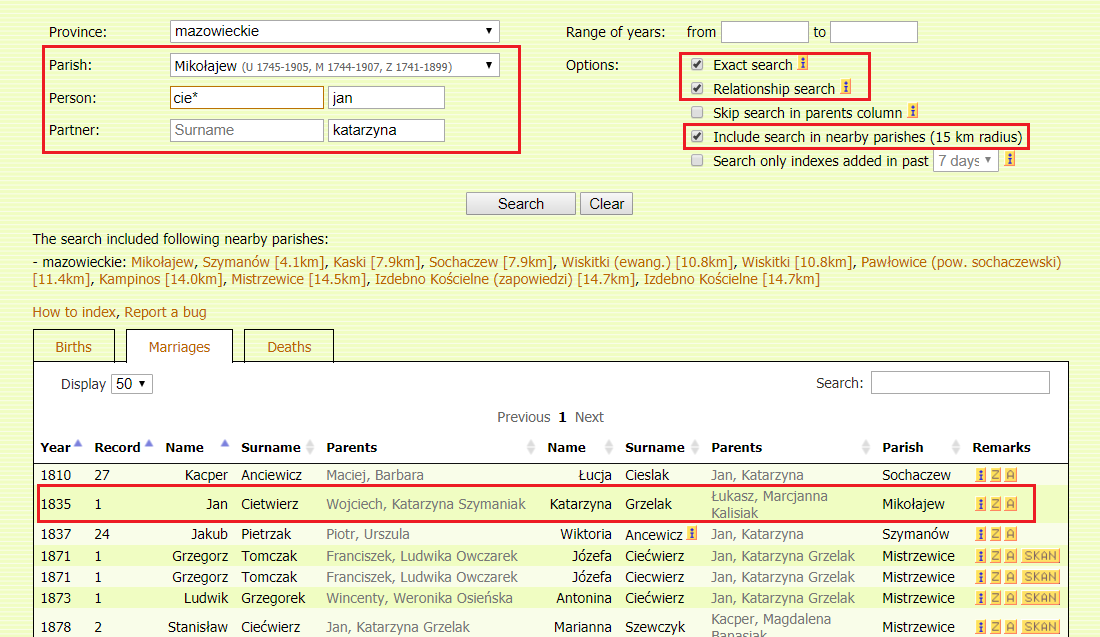This screenshot has width=1100, height=637.
Task: Open SKAN scan for Ludwik Gregorek record
Action: pos(1040,598)
